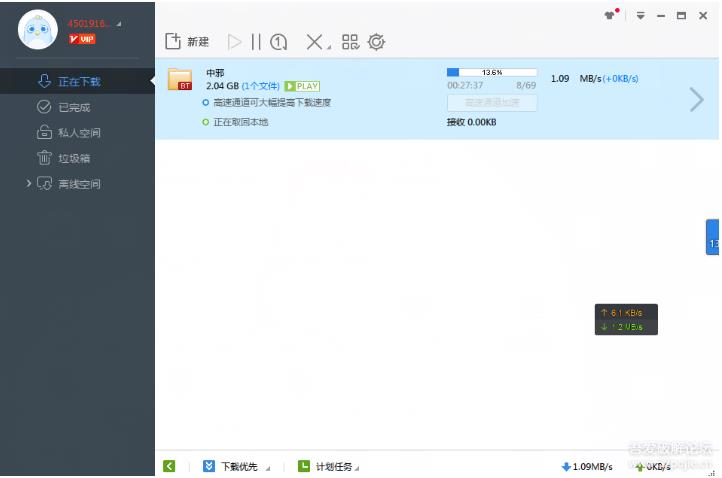Click the 接收 0.00KB text
722x478 pixels.
(472, 122)
